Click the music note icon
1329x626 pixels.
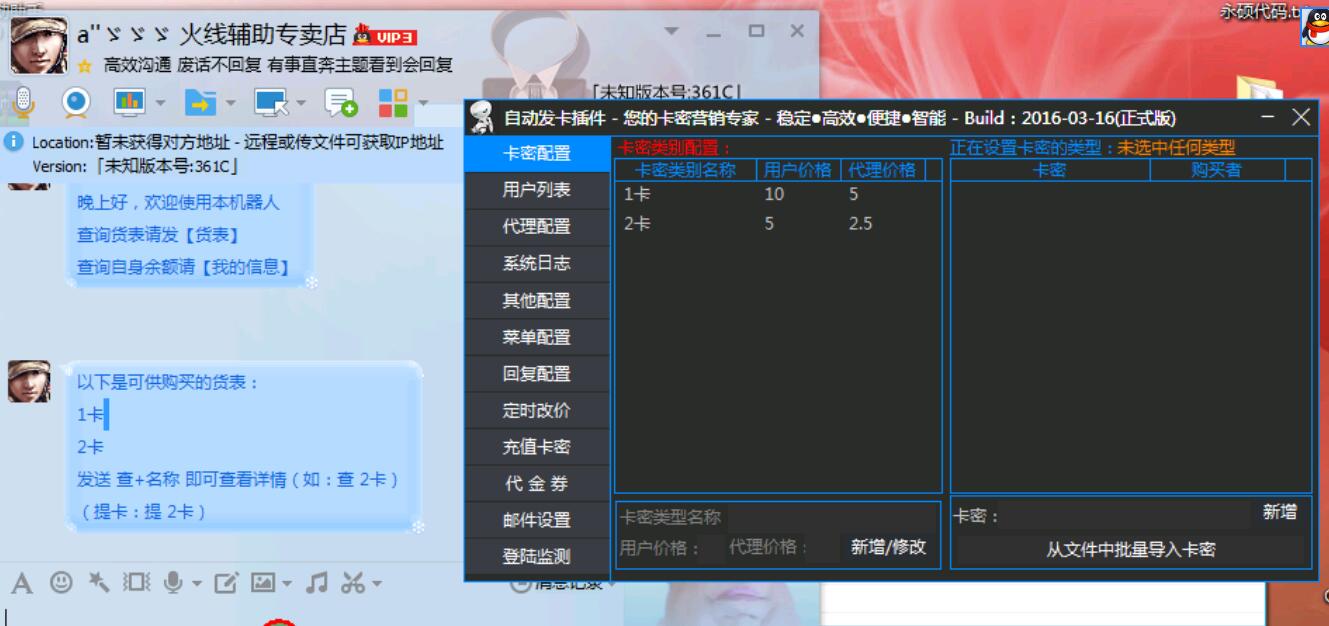(317, 582)
